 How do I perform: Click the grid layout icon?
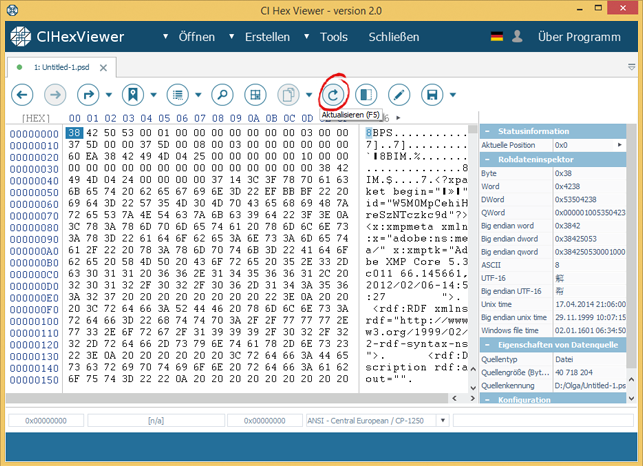(255, 95)
